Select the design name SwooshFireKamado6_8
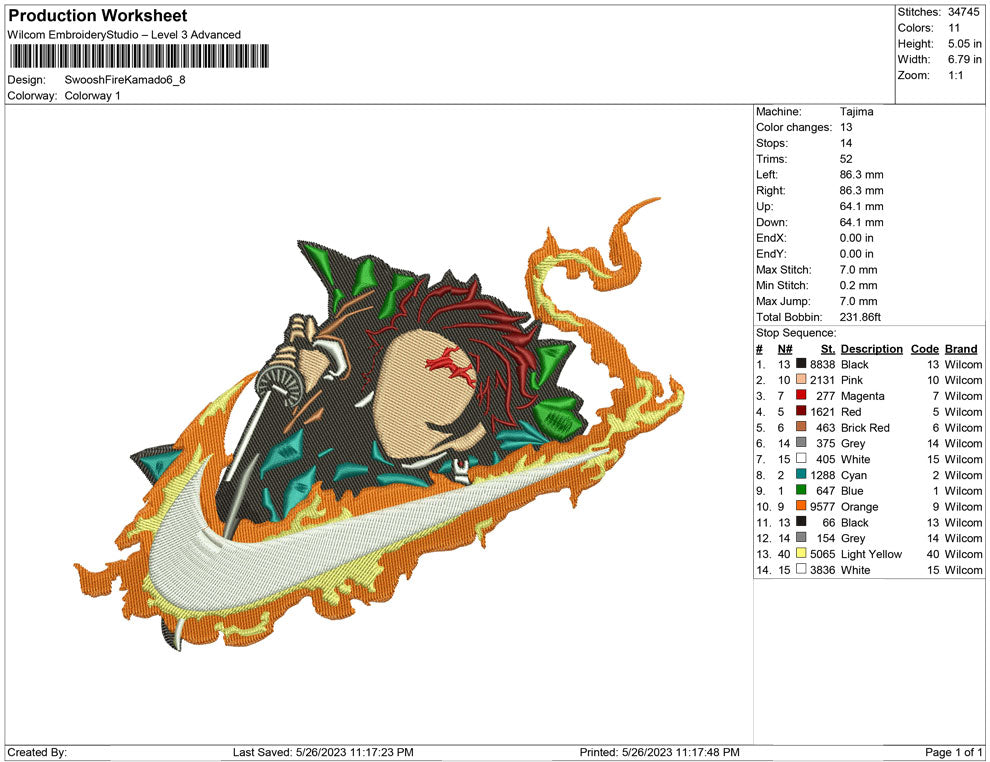Image resolution: width=990 pixels, height=762 pixels. coord(125,80)
